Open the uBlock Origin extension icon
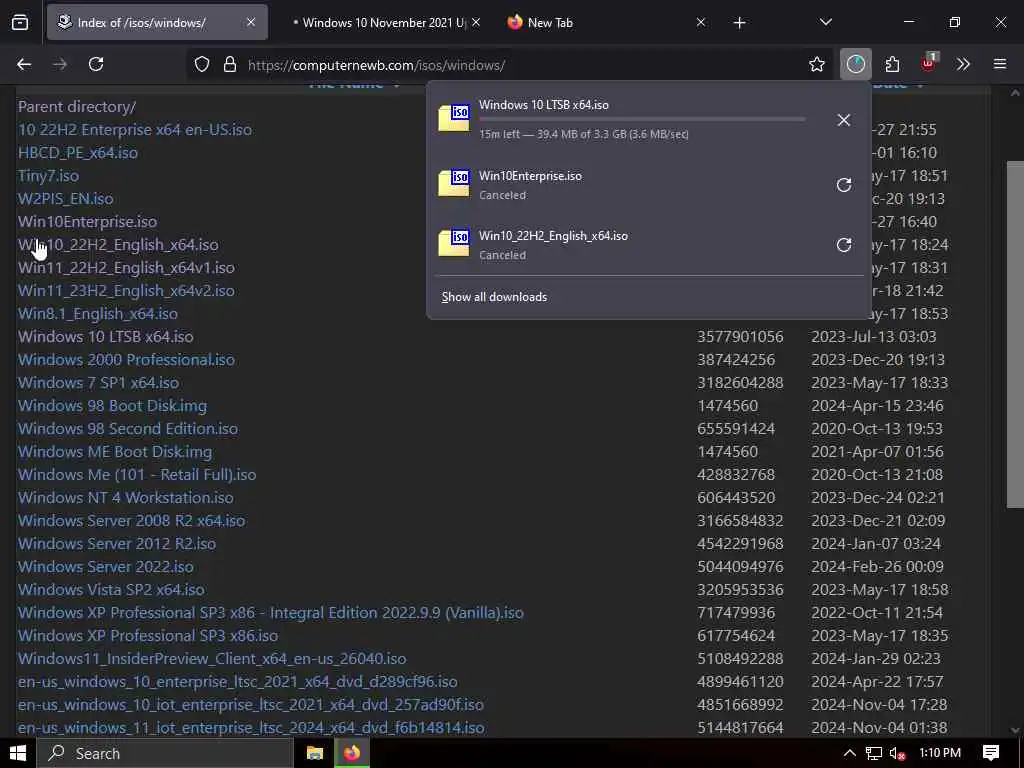 [x=928, y=63]
